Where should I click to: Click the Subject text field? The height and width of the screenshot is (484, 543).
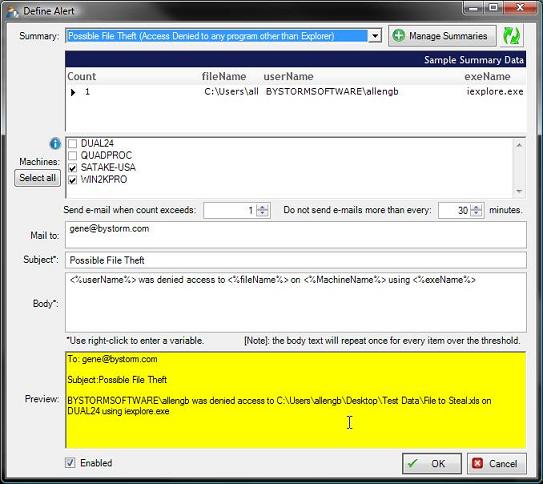296,260
